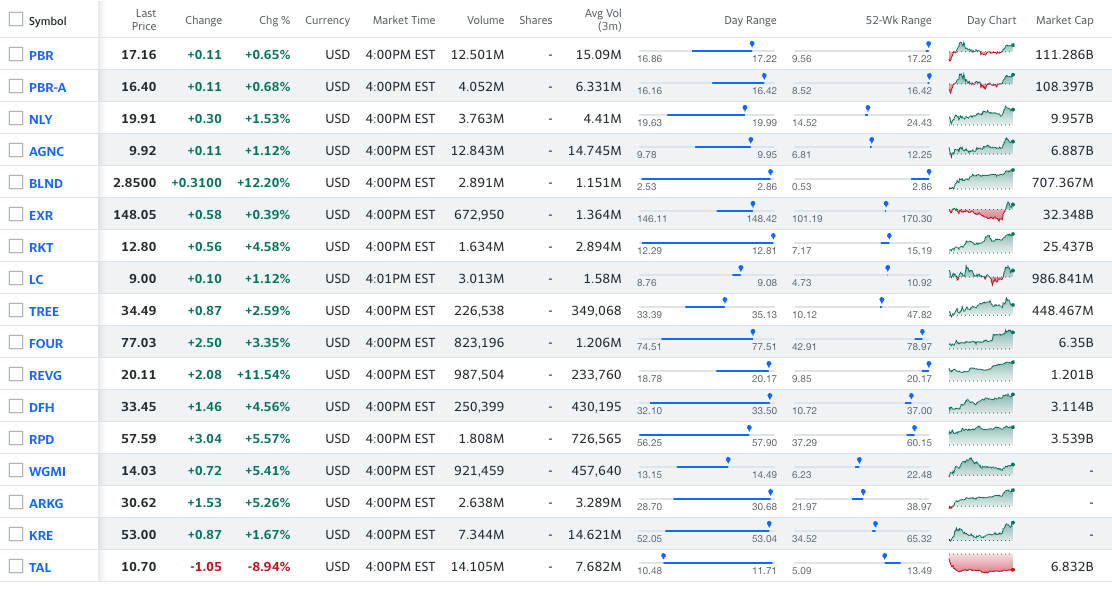The height and width of the screenshot is (598, 1112).
Task: Select the LC row checkbox
Action: (16, 278)
